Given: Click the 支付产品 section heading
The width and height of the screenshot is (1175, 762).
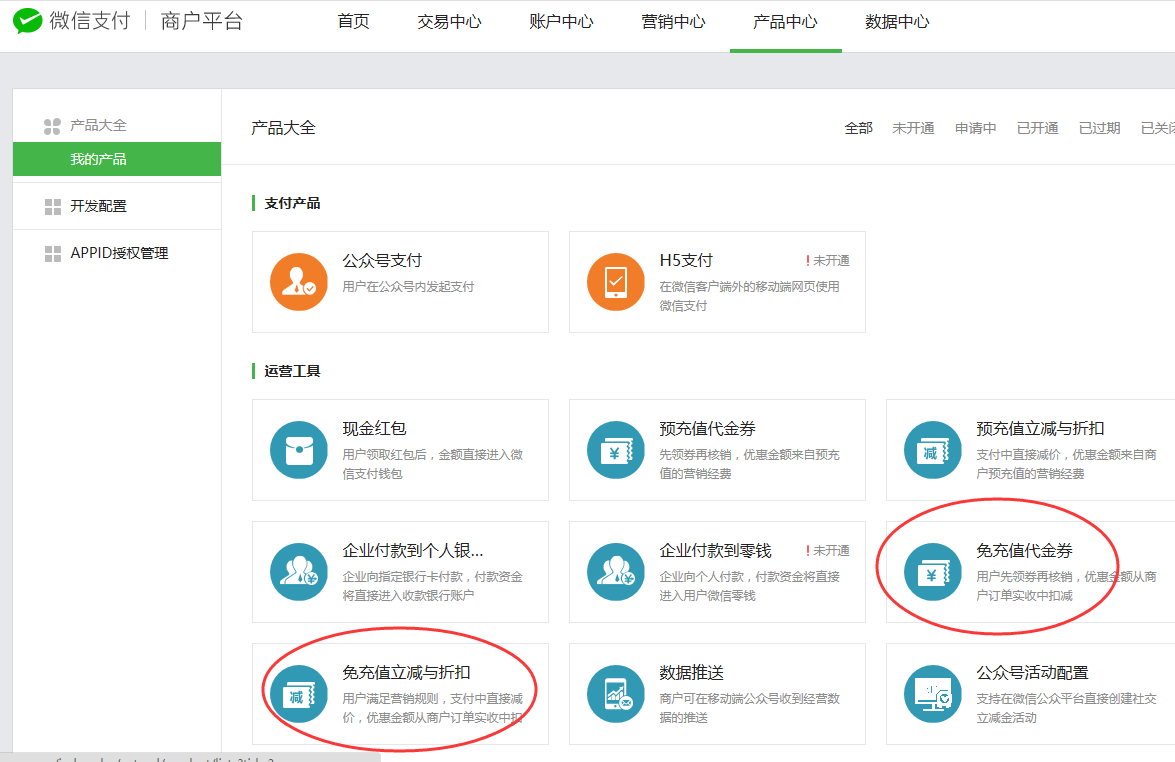Looking at the screenshot, I should pyautogui.click(x=292, y=203).
